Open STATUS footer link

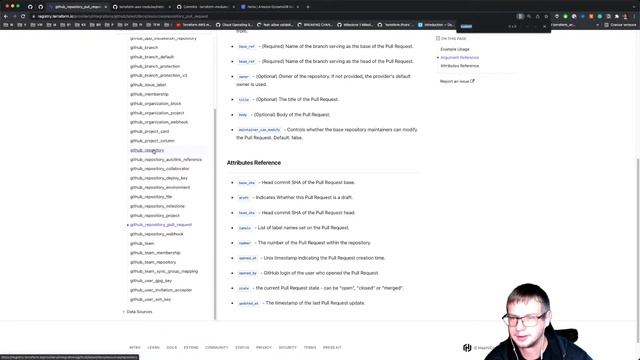(x=242, y=348)
